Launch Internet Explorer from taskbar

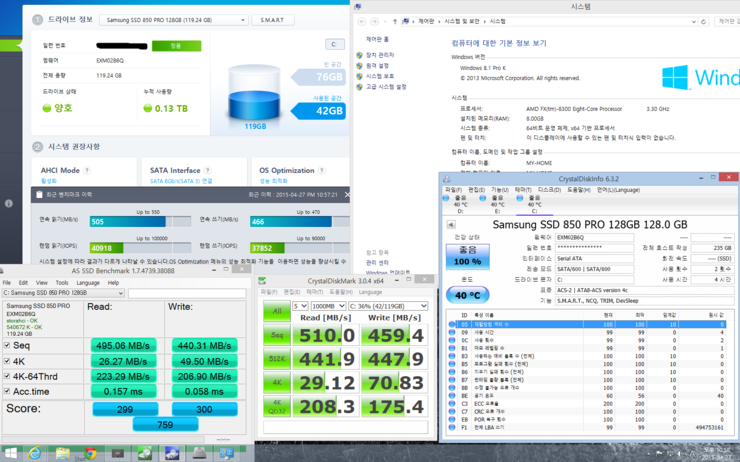tap(34, 454)
